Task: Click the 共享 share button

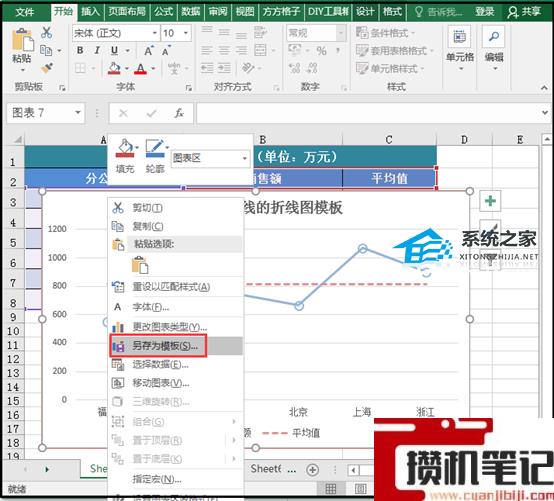Action: (x=524, y=12)
